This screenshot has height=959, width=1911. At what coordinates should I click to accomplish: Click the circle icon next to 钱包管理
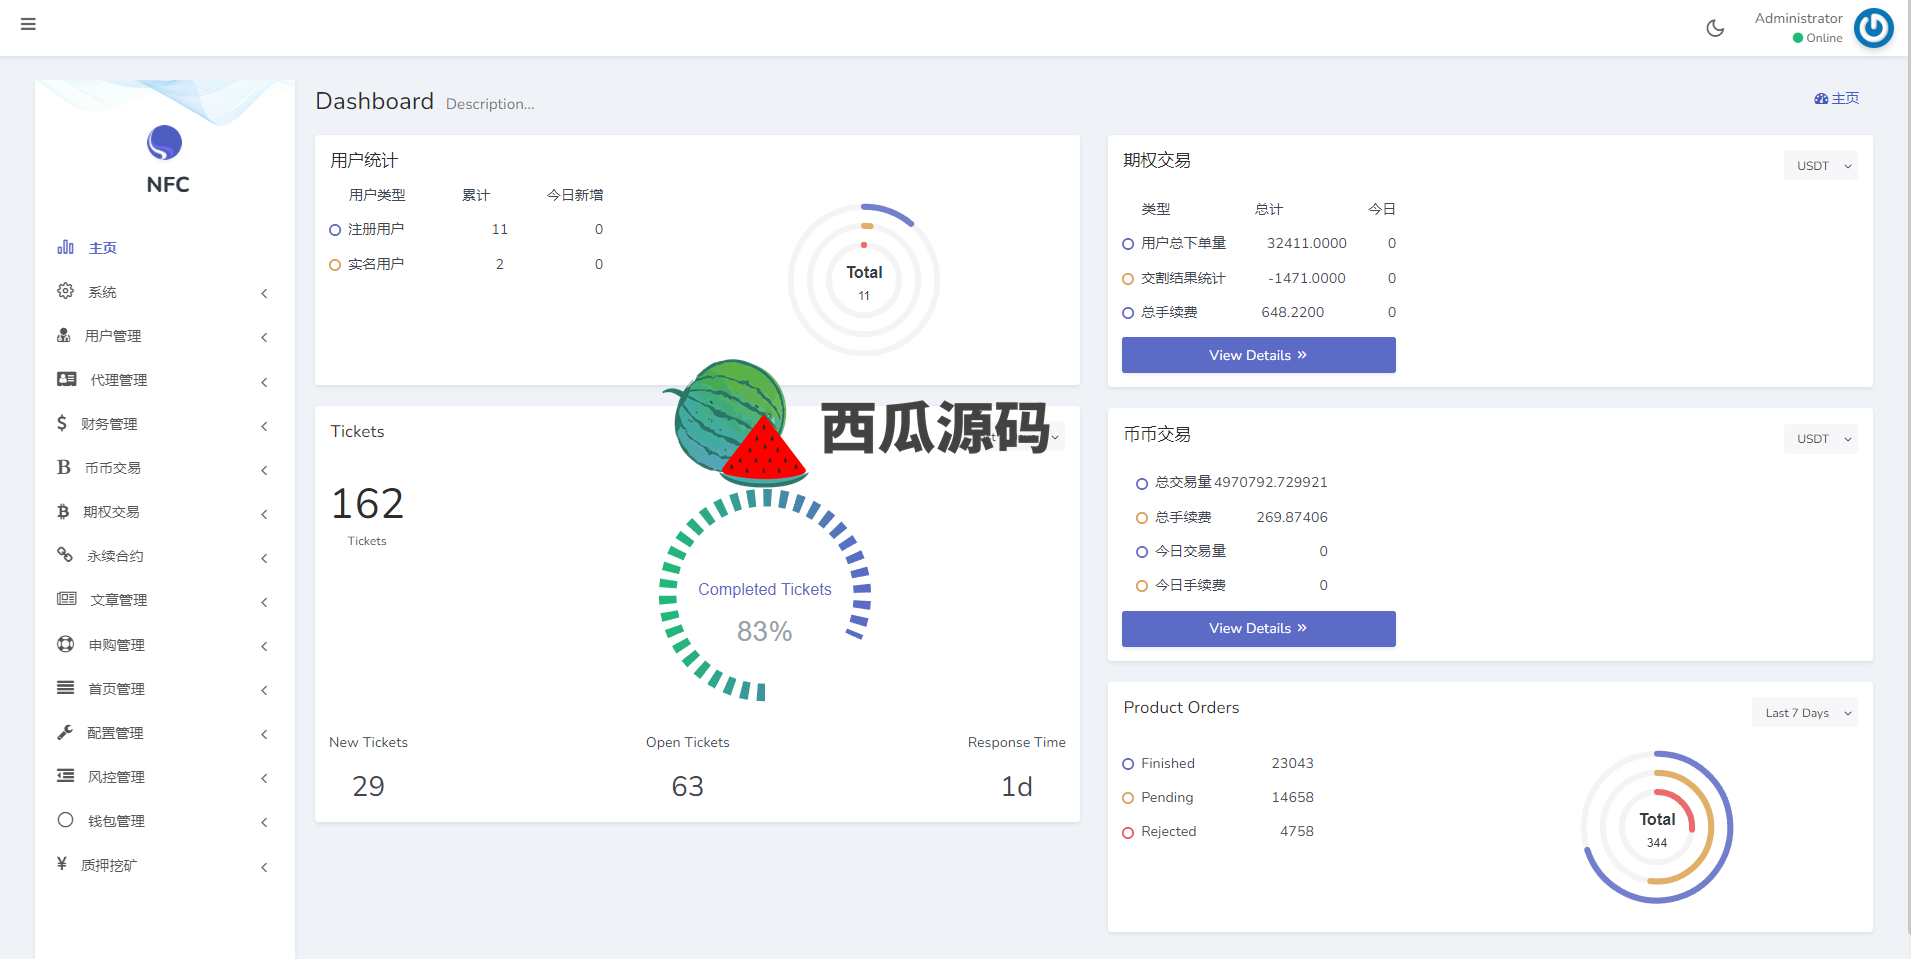pyautogui.click(x=66, y=820)
